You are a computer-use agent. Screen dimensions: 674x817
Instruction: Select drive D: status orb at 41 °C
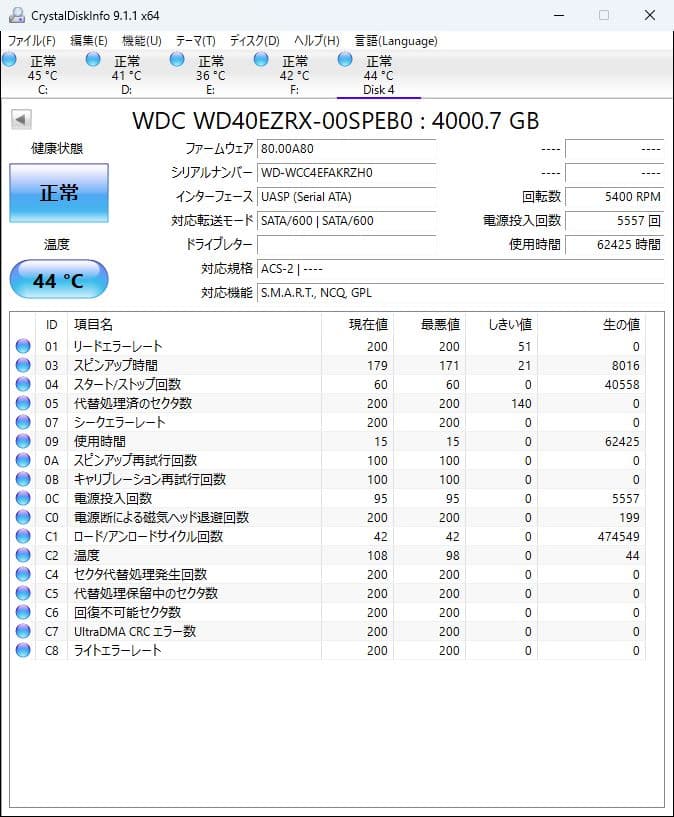point(93,59)
